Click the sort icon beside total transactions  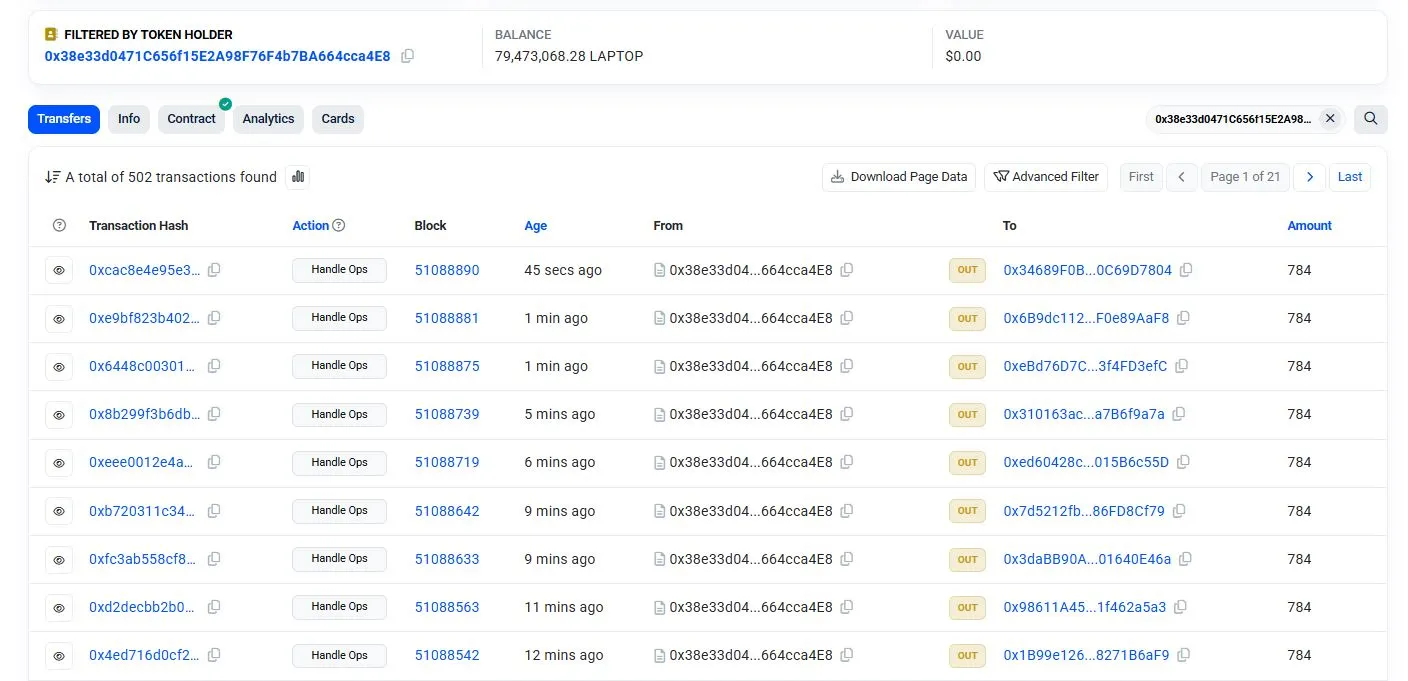pos(53,177)
